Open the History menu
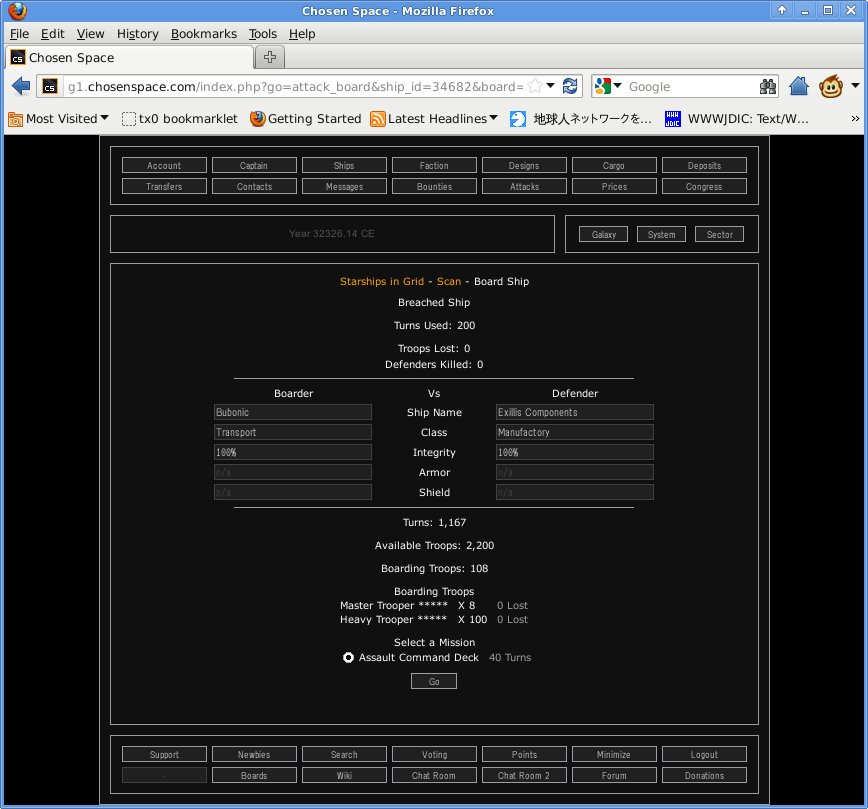 click(x=137, y=34)
